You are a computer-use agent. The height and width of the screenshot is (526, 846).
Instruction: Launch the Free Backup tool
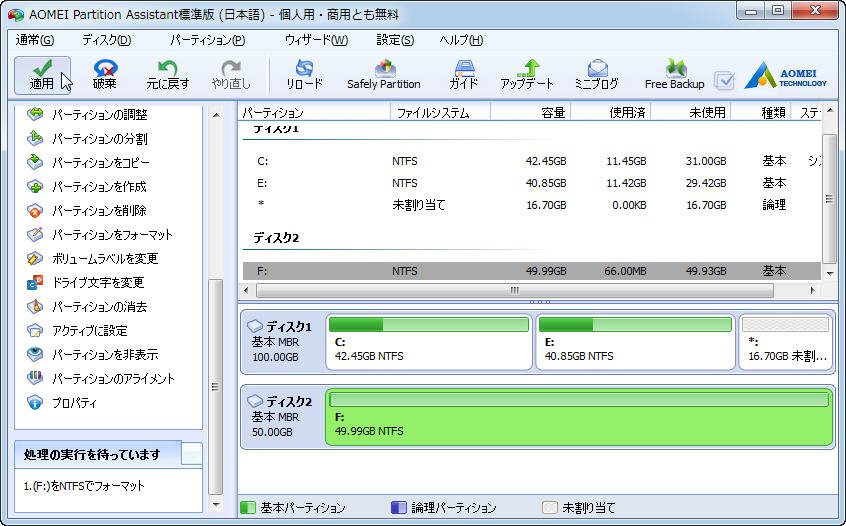(x=674, y=75)
